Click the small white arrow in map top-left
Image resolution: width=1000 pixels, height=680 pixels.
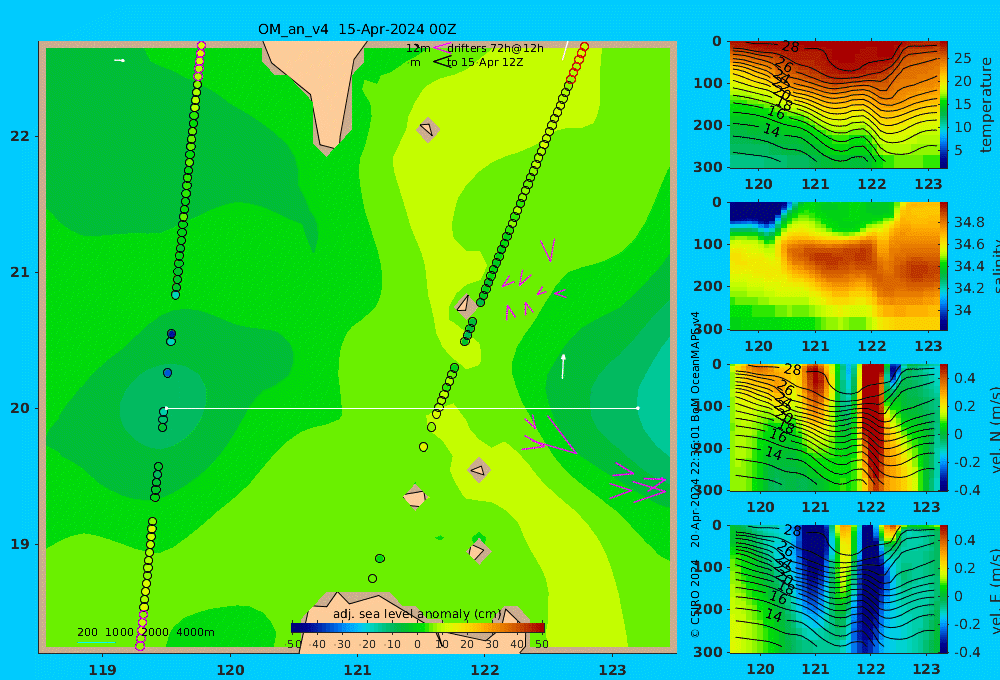coord(119,61)
